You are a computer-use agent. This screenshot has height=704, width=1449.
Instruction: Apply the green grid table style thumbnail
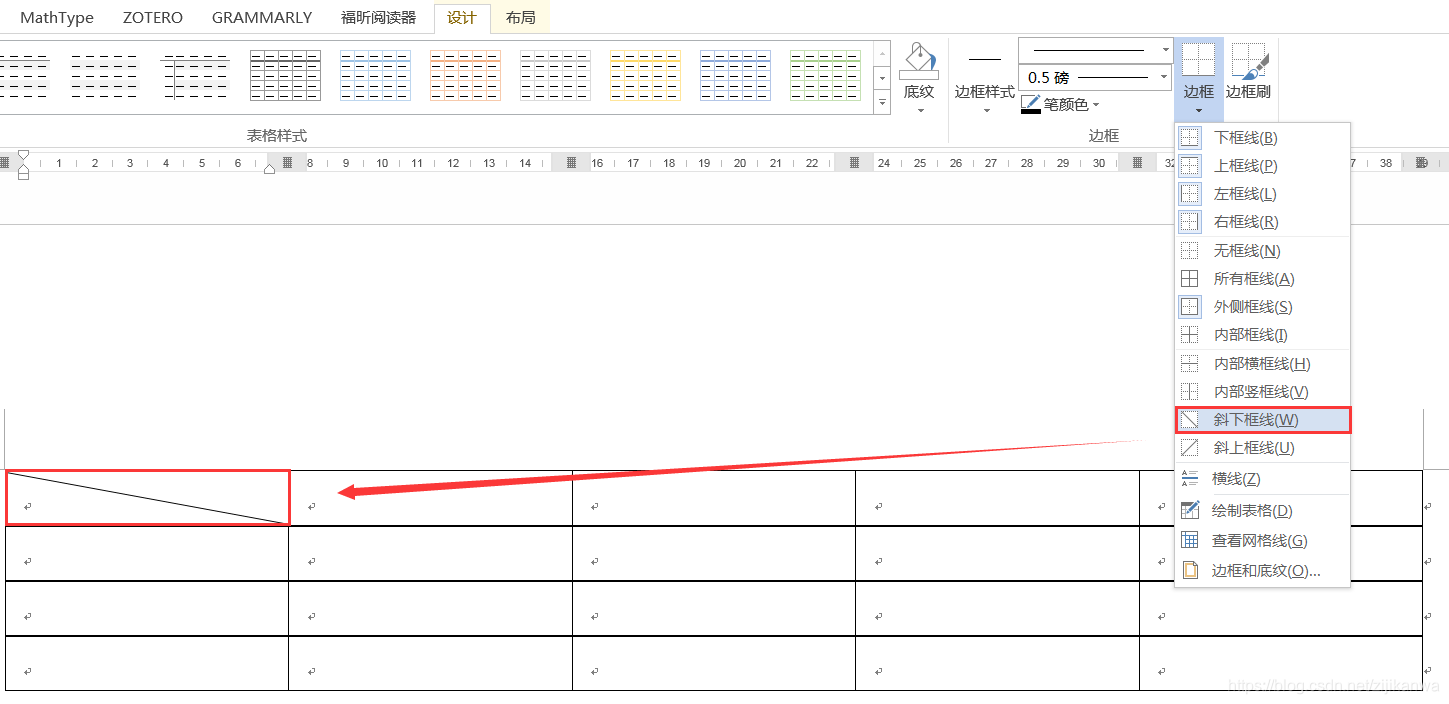(x=825, y=75)
